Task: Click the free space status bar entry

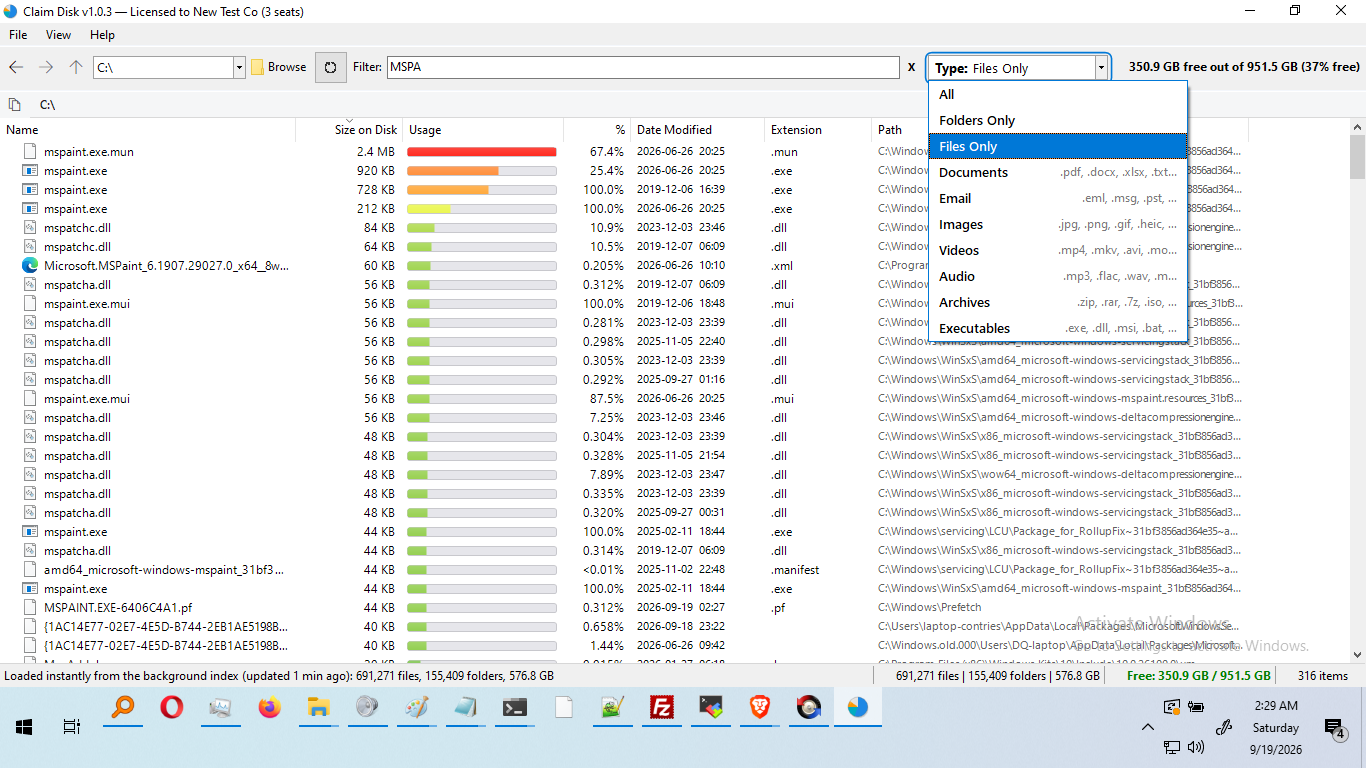Action: click(x=1199, y=676)
